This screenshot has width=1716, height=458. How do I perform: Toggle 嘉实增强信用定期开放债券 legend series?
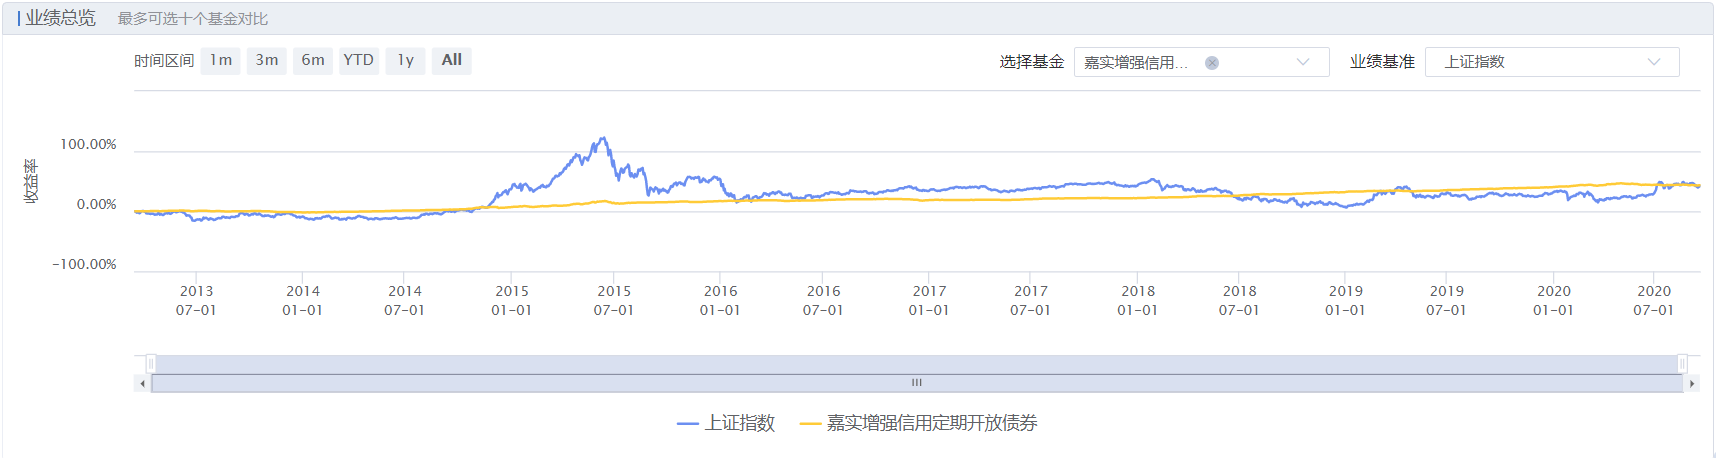point(919,424)
